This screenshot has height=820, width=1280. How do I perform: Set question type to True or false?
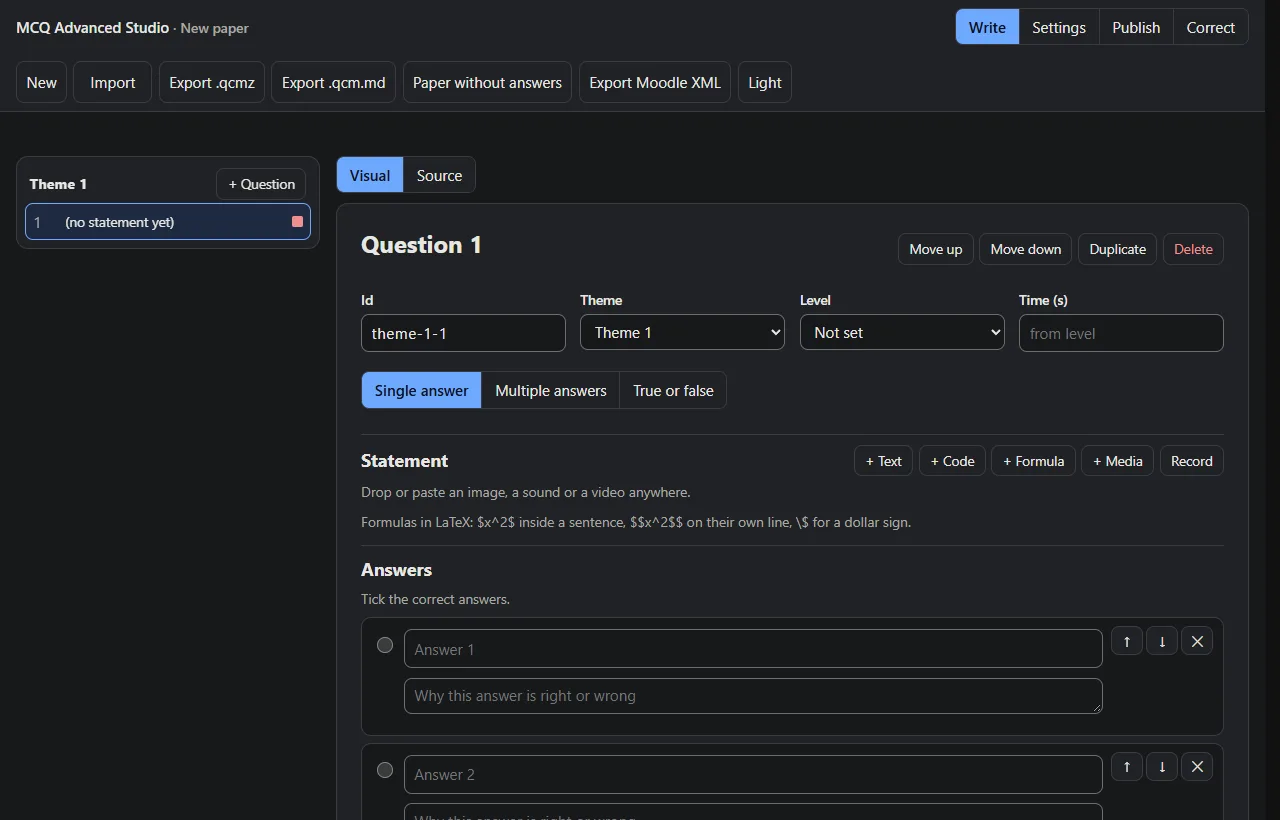tap(673, 391)
